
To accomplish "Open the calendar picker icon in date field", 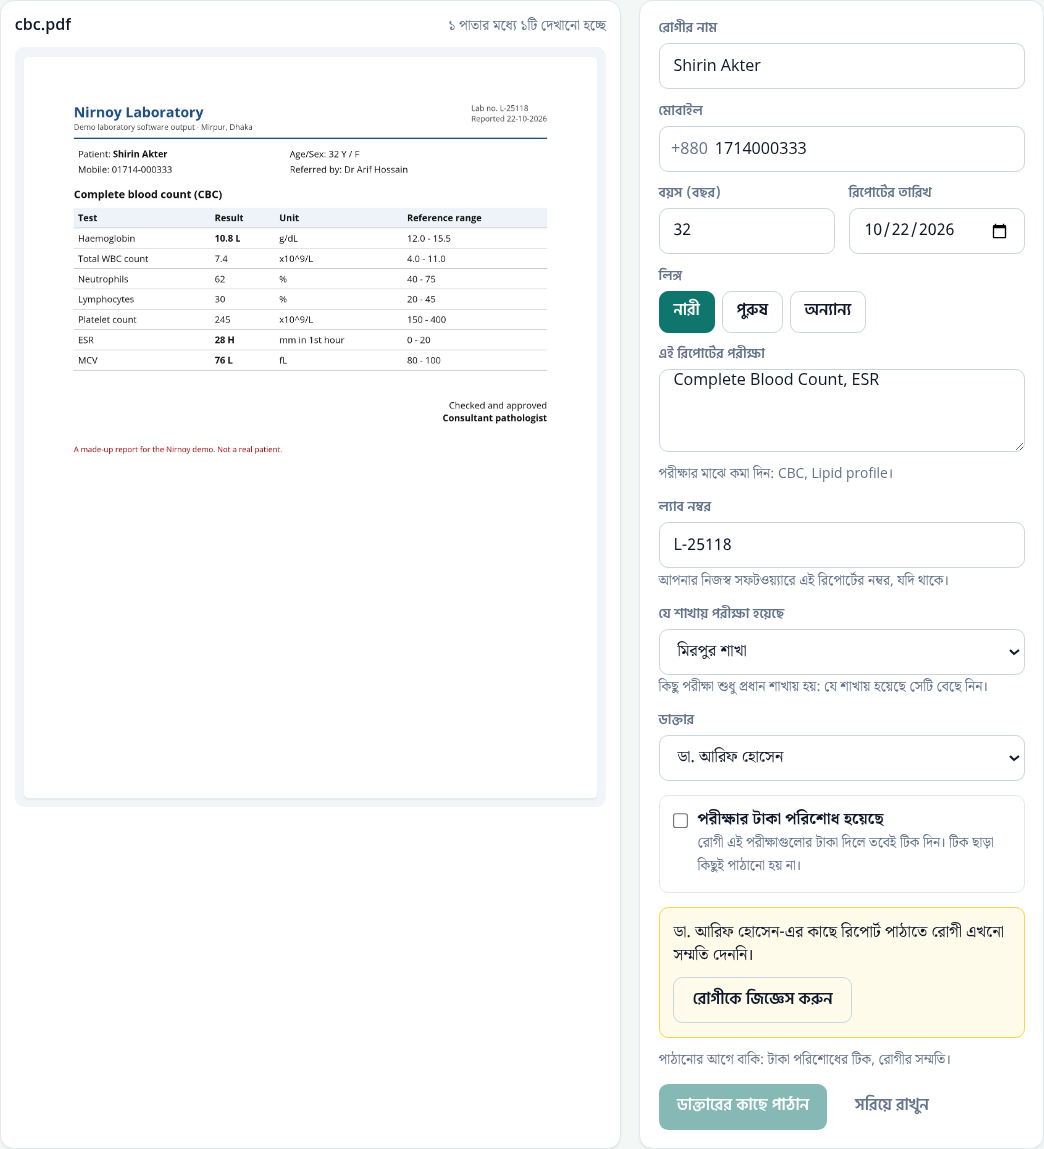I will [999, 231].
